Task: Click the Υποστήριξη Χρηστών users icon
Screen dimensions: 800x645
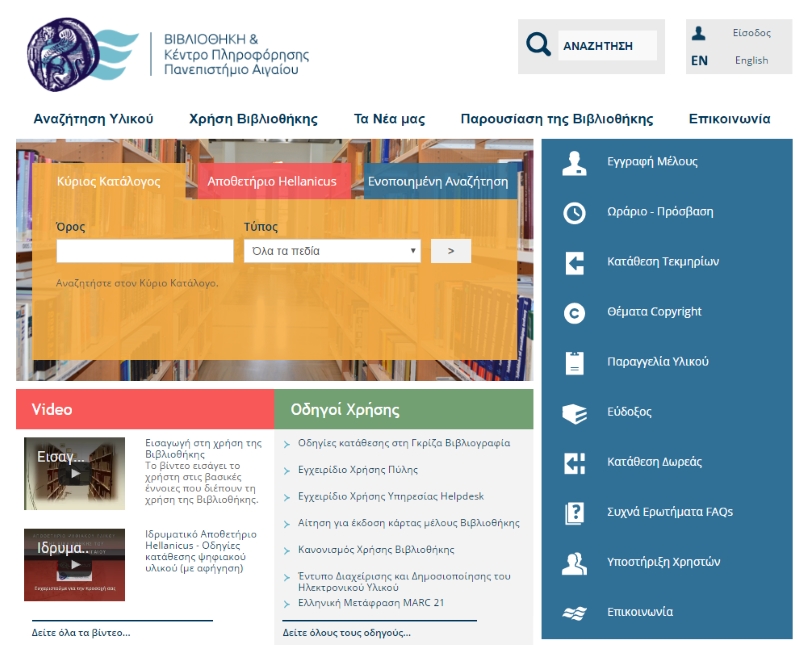Action: [574, 563]
